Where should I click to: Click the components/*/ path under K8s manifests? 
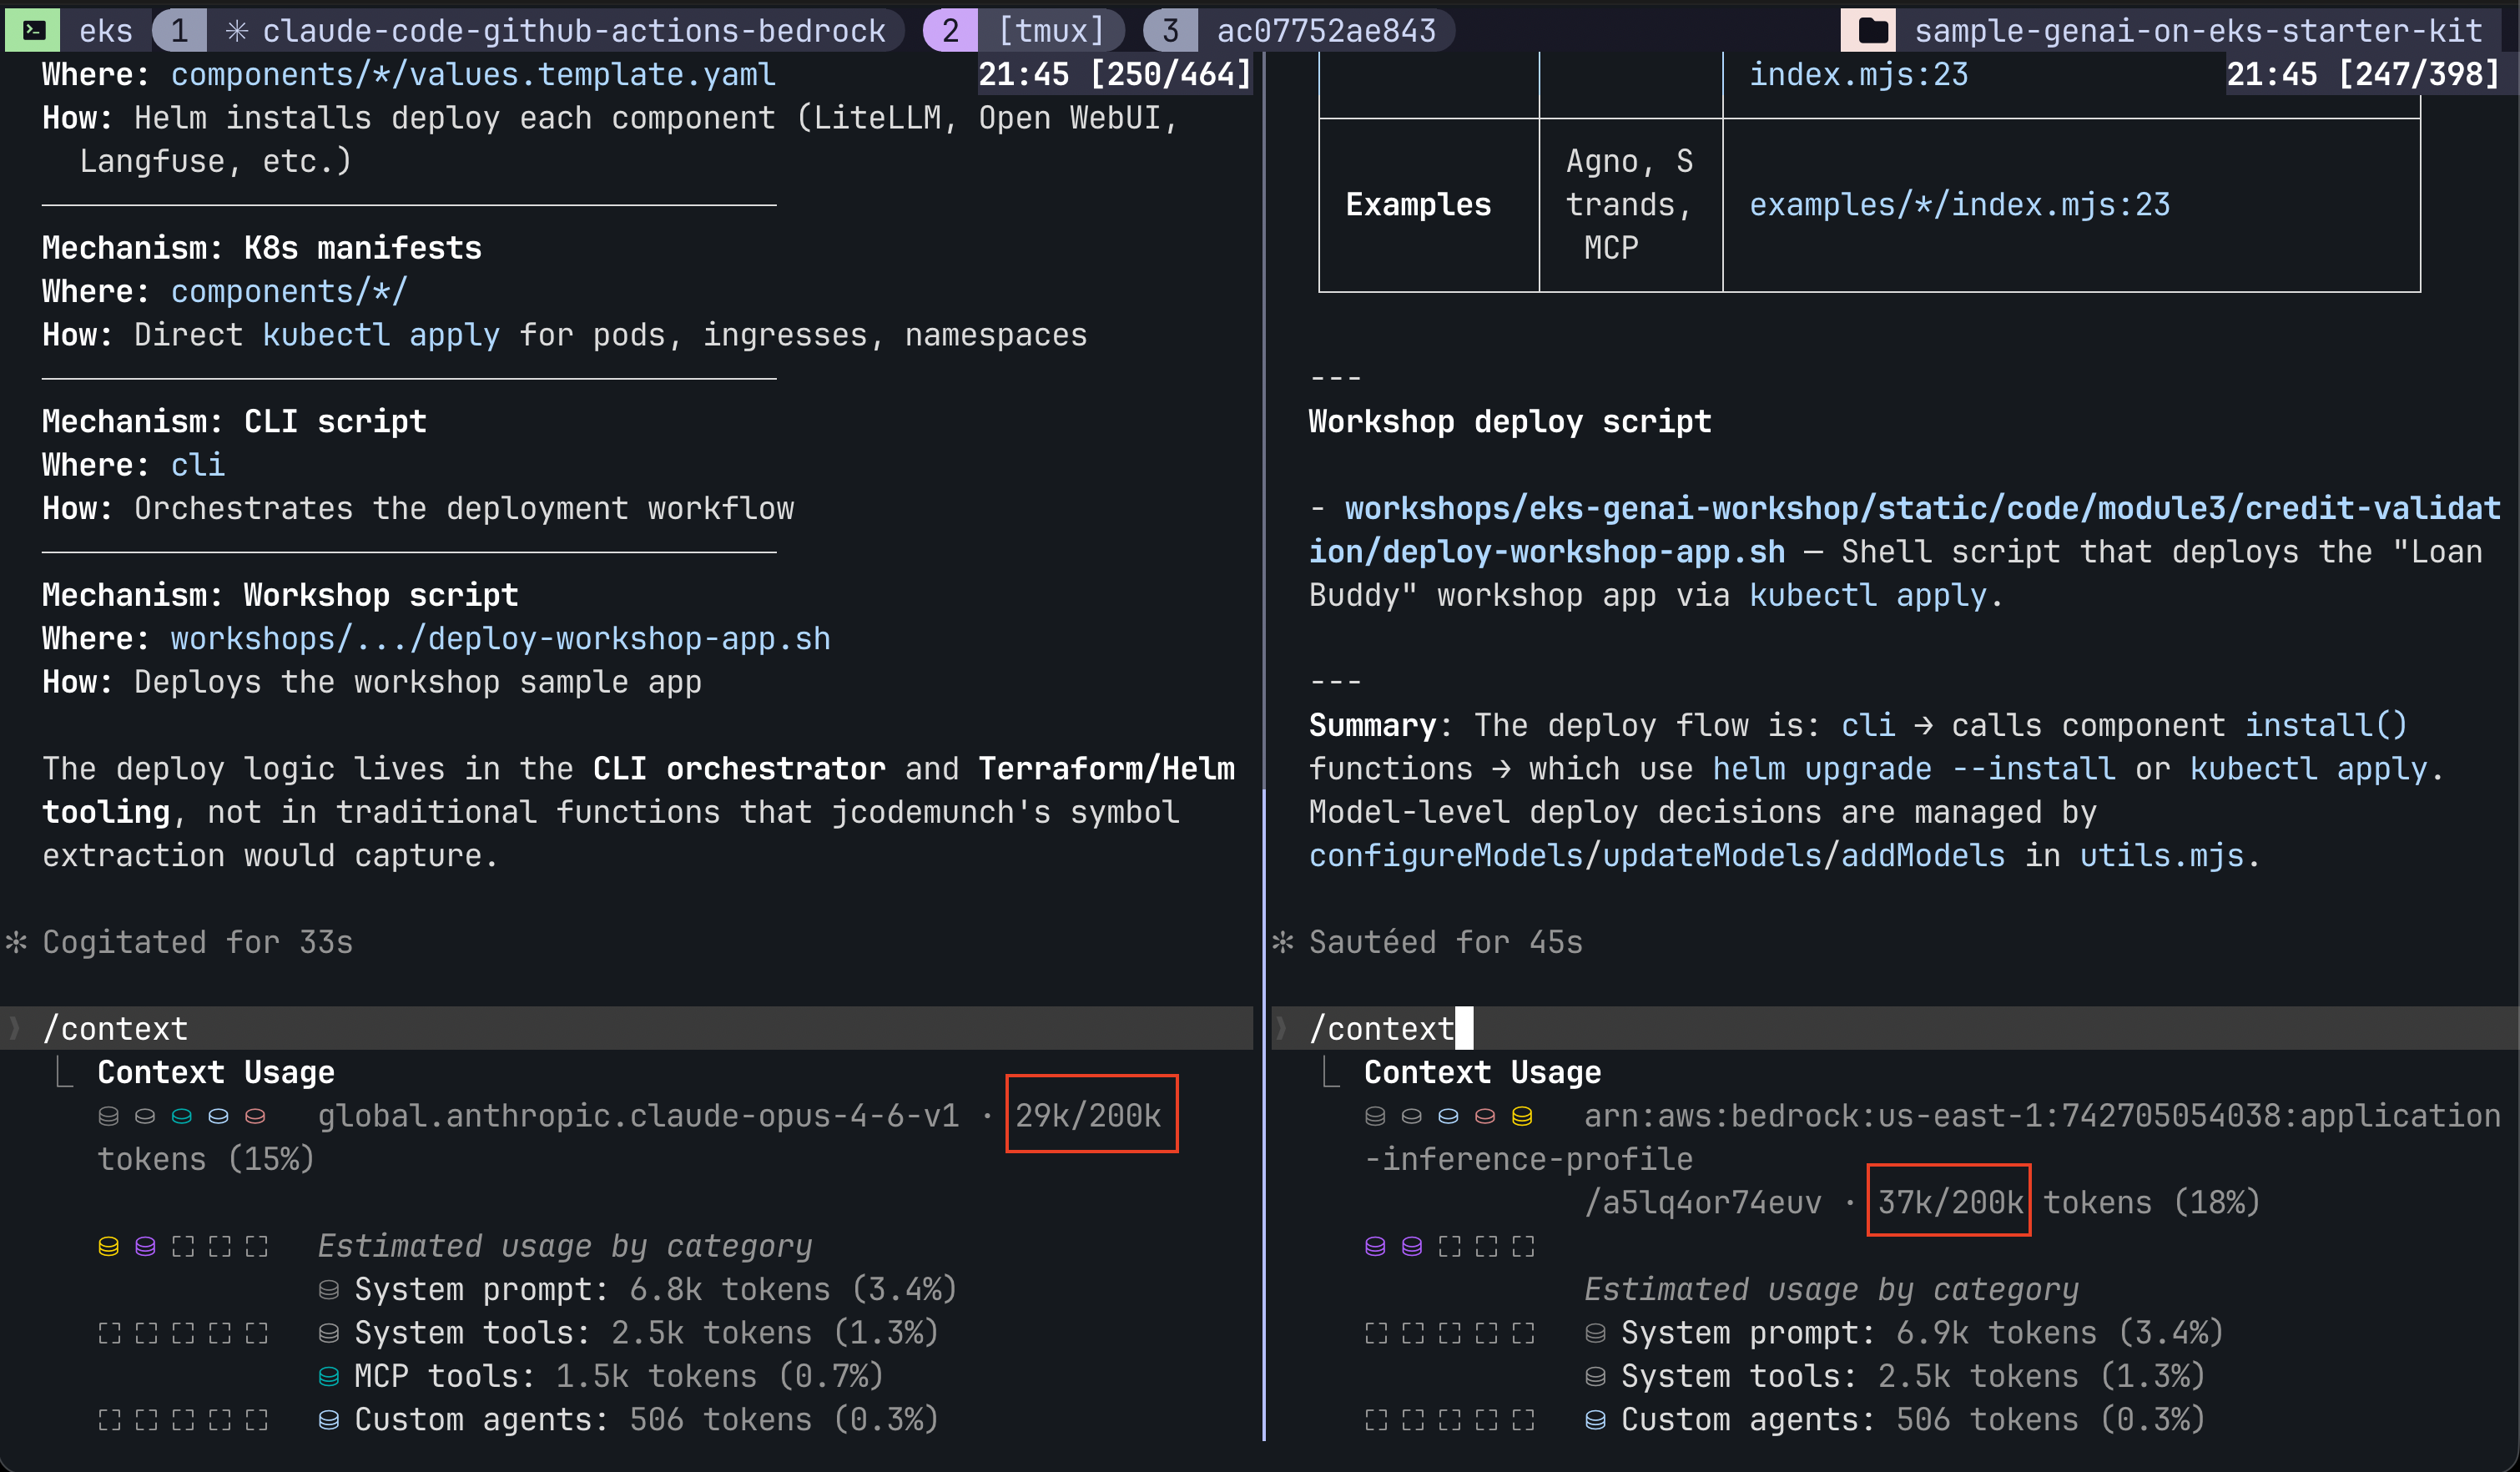(289, 292)
